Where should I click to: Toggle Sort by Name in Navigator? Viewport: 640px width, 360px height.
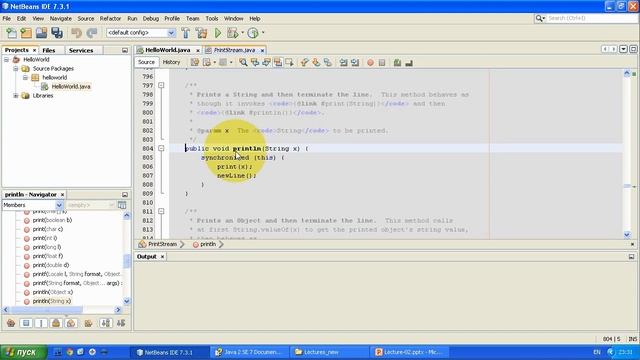(x=106, y=323)
